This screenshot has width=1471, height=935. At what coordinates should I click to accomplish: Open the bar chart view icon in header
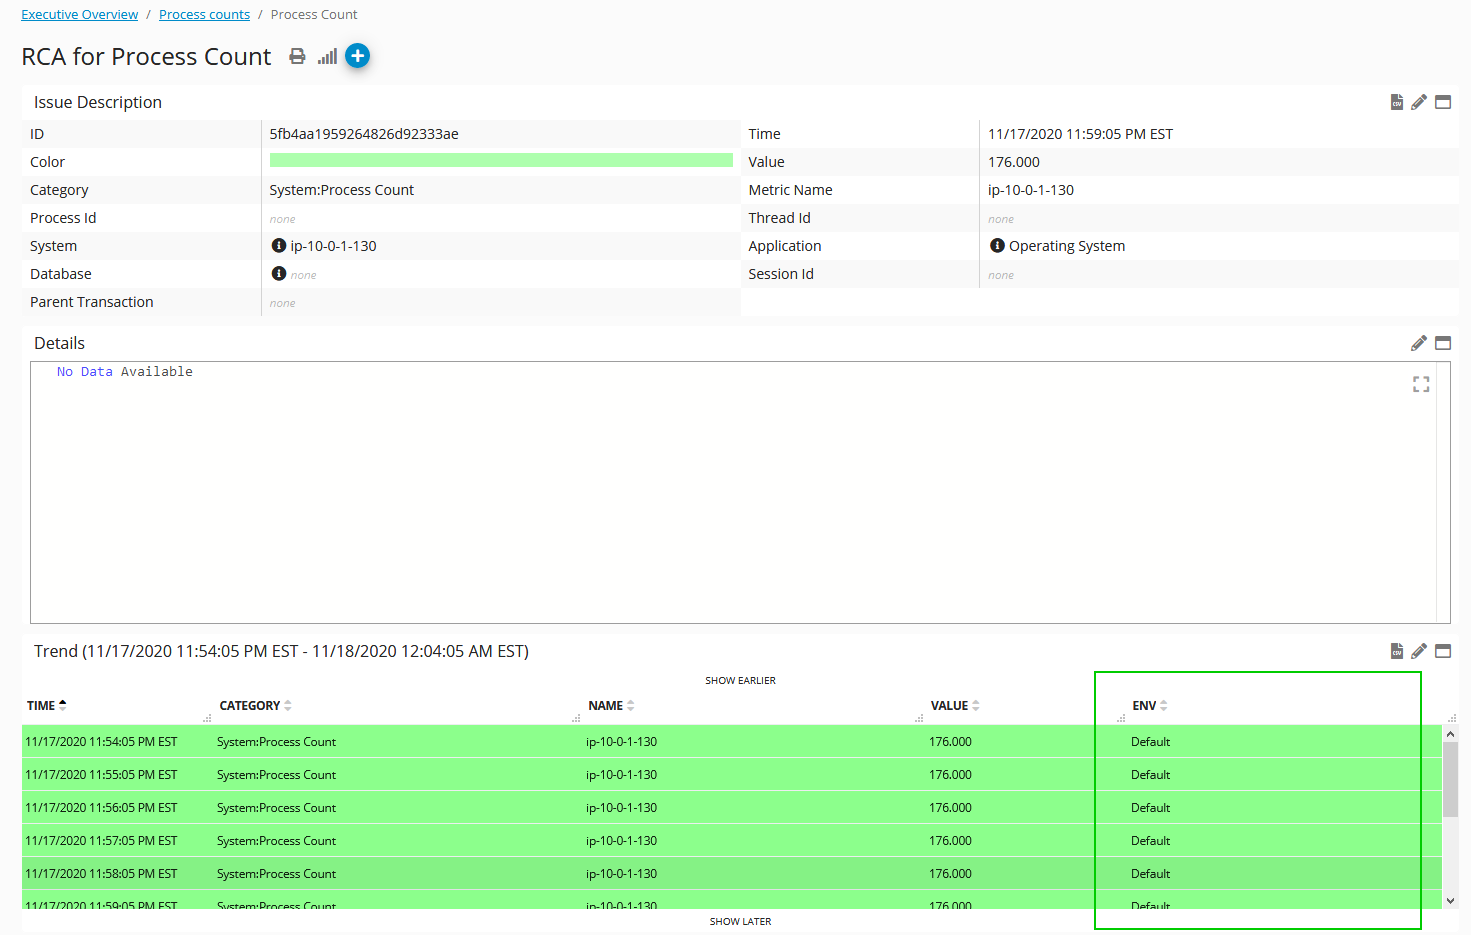click(x=326, y=56)
